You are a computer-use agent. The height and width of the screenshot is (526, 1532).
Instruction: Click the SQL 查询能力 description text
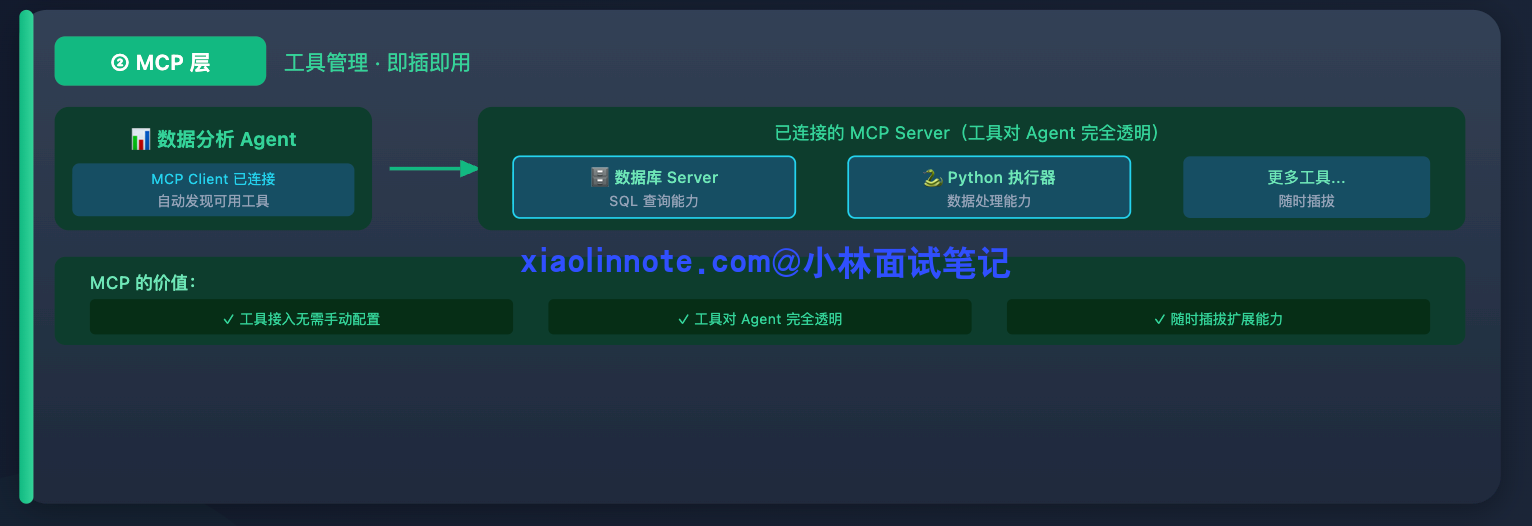(654, 201)
